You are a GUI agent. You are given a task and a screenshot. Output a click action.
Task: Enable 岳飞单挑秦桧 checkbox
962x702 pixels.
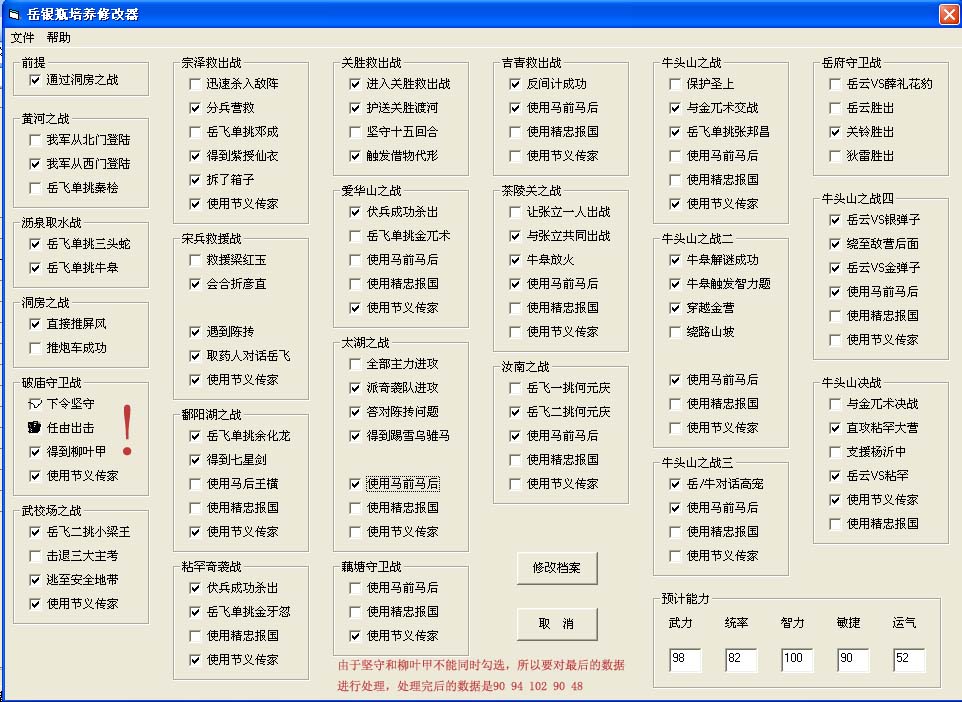(x=35, y=188)
